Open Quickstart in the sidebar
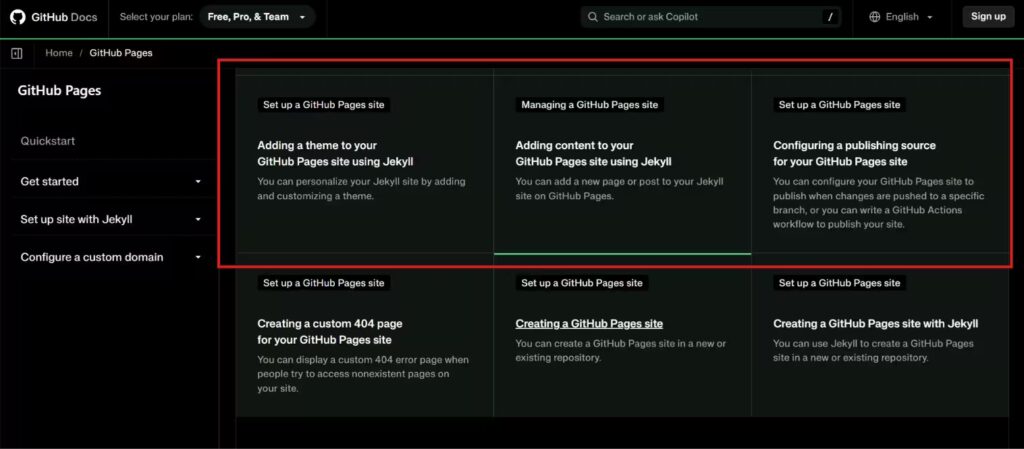Image resolution: width=1024 pixels, height=449 pixels. tap(48, 141)
